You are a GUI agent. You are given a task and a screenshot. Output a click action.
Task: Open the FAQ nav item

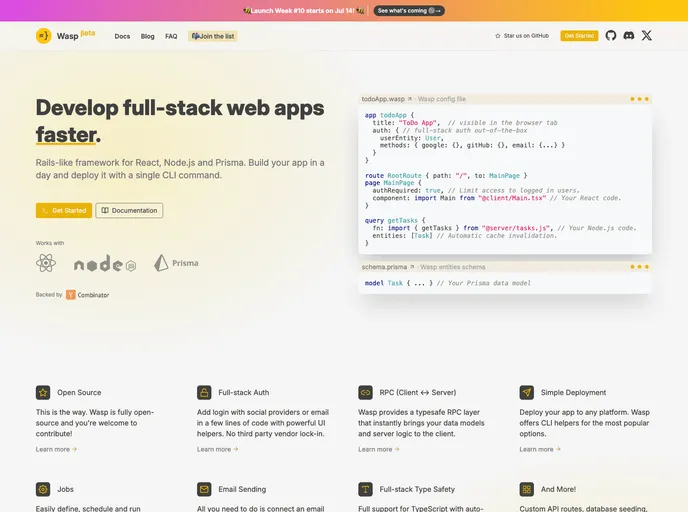(x=171, y=36)
